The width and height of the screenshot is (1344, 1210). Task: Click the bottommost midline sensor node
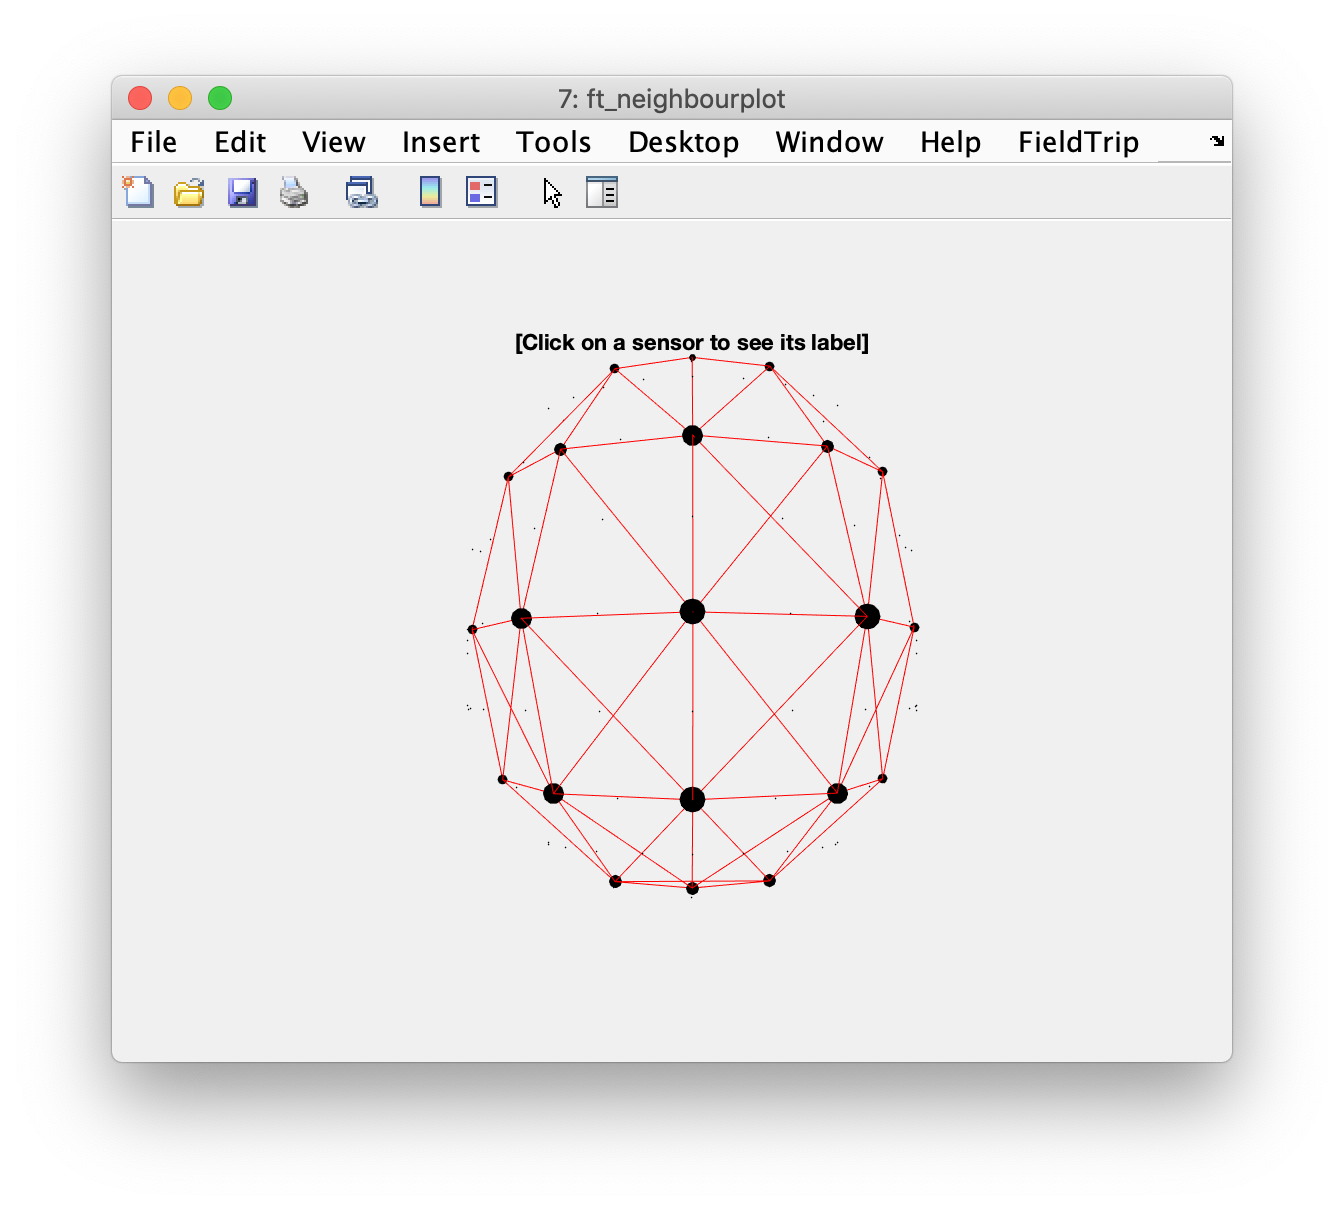click(692, 888)
